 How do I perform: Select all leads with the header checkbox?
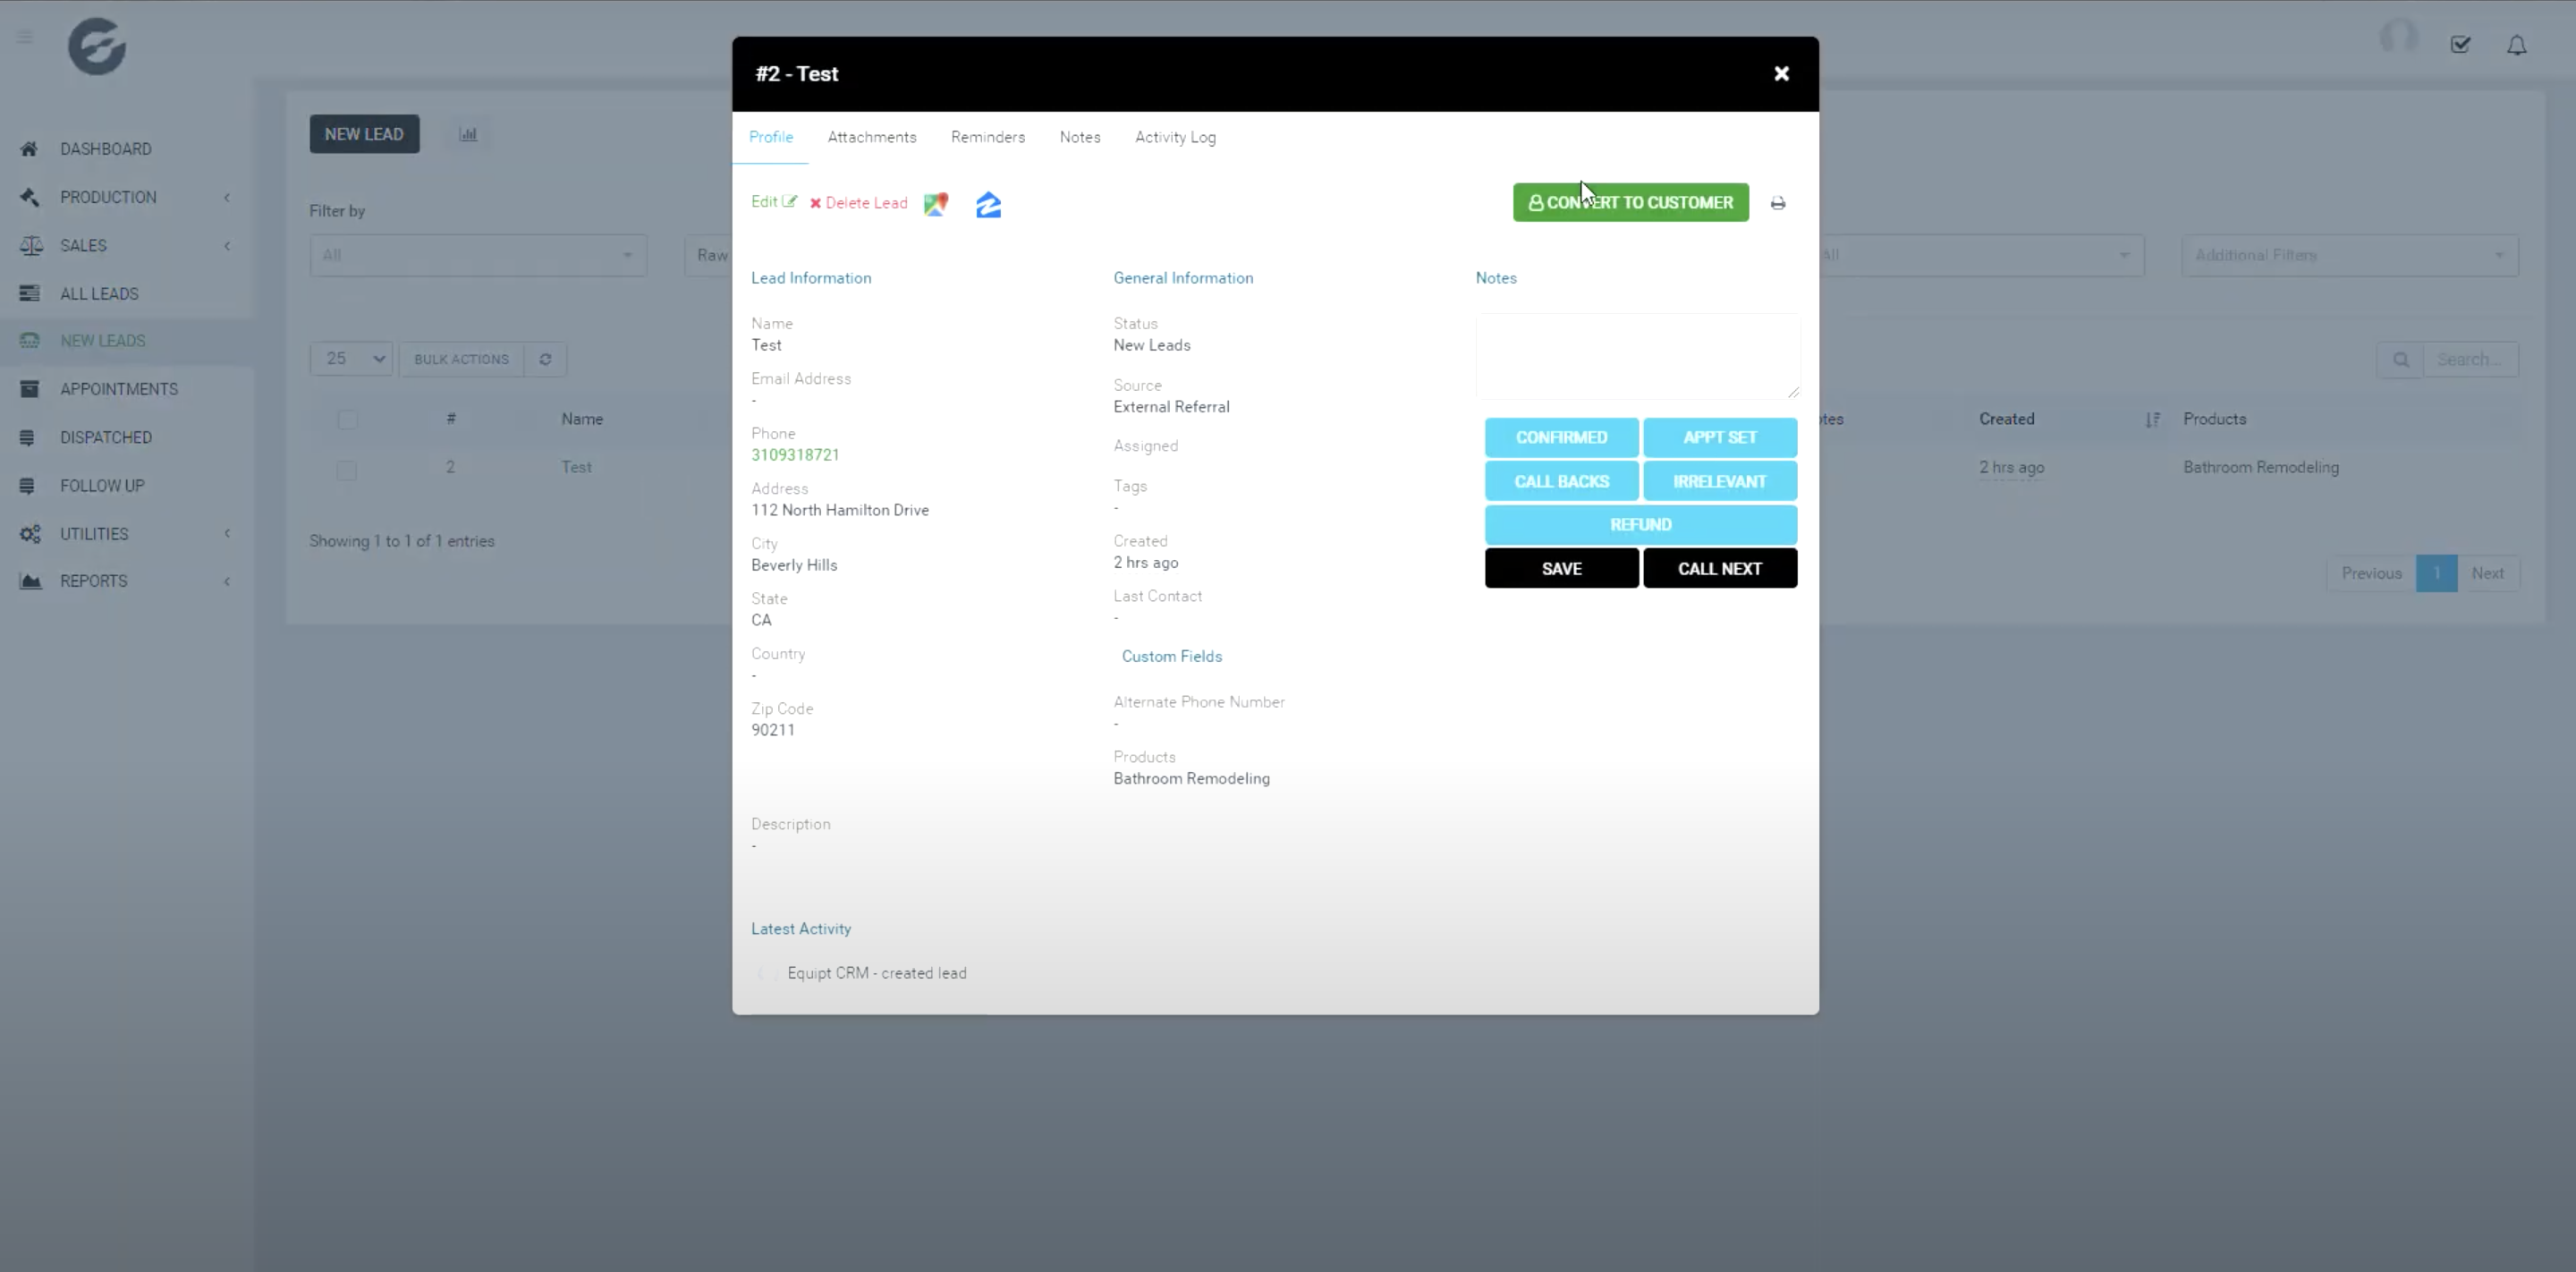pyautogui.click(x=347, y=419)
